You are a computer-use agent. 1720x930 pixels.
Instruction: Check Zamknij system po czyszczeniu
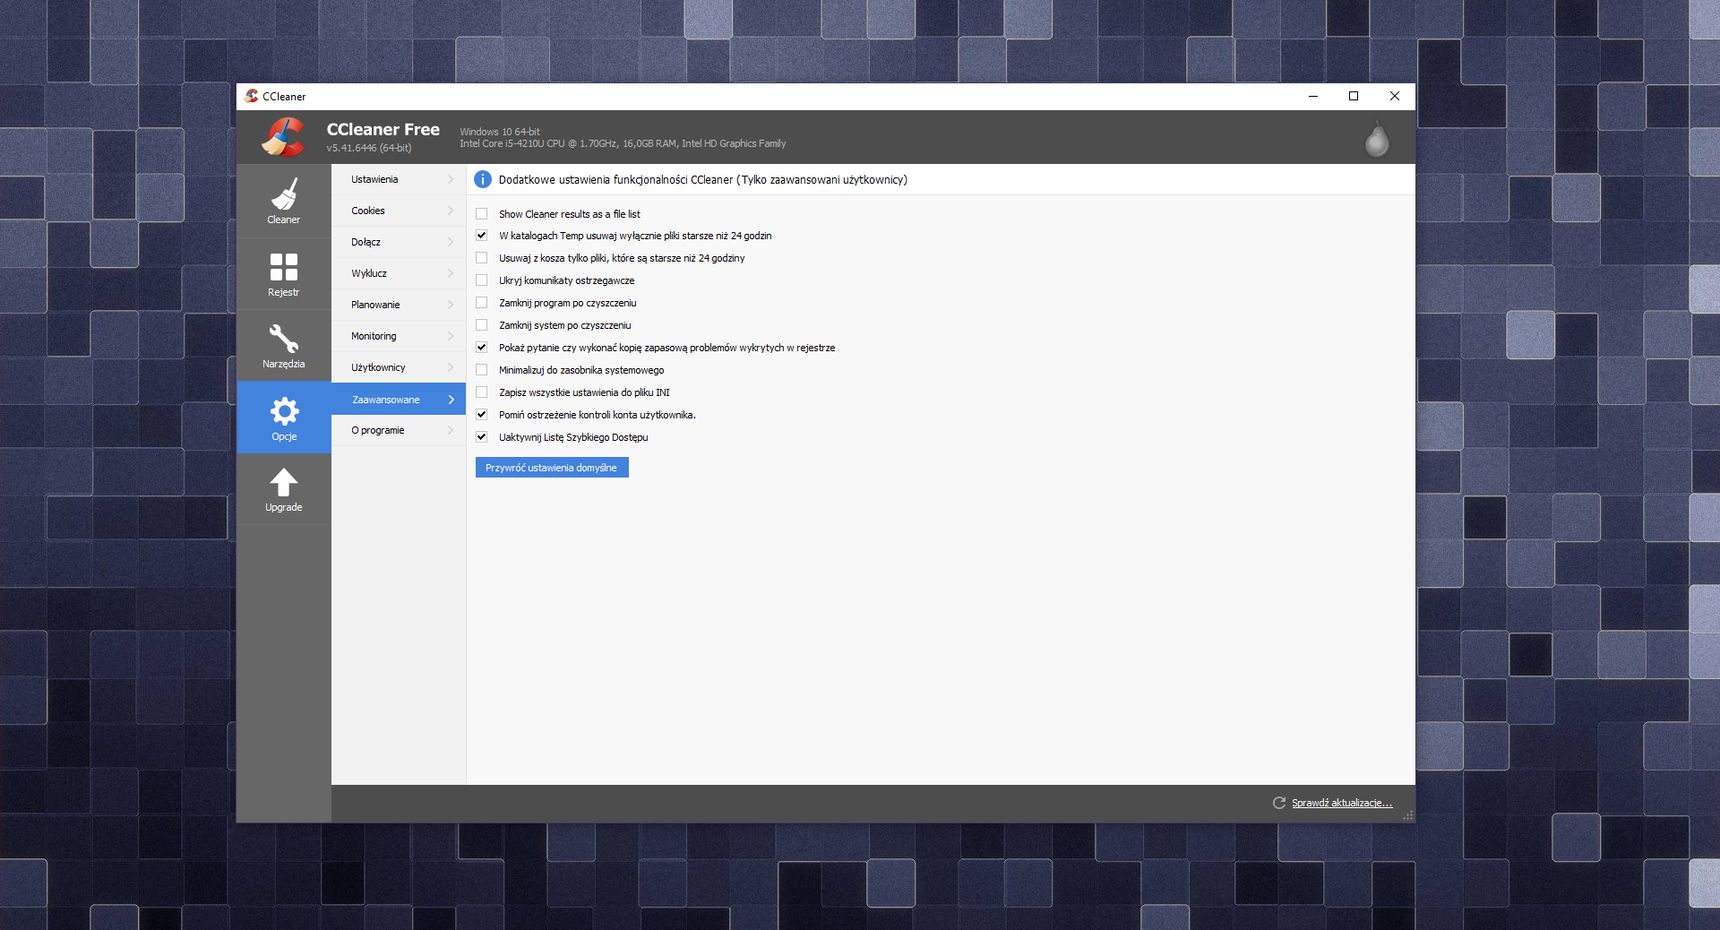click(x=482, y=325)
